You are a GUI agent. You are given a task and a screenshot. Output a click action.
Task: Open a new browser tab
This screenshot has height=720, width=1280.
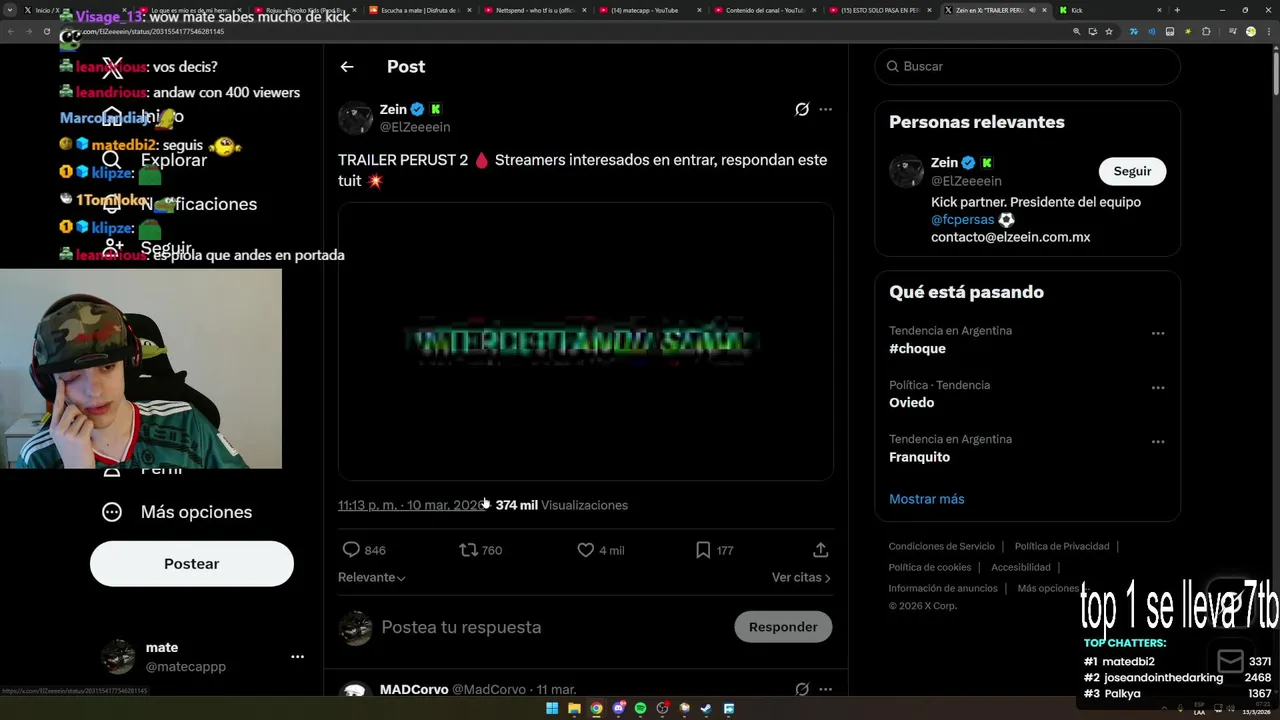click(1177, 10)
